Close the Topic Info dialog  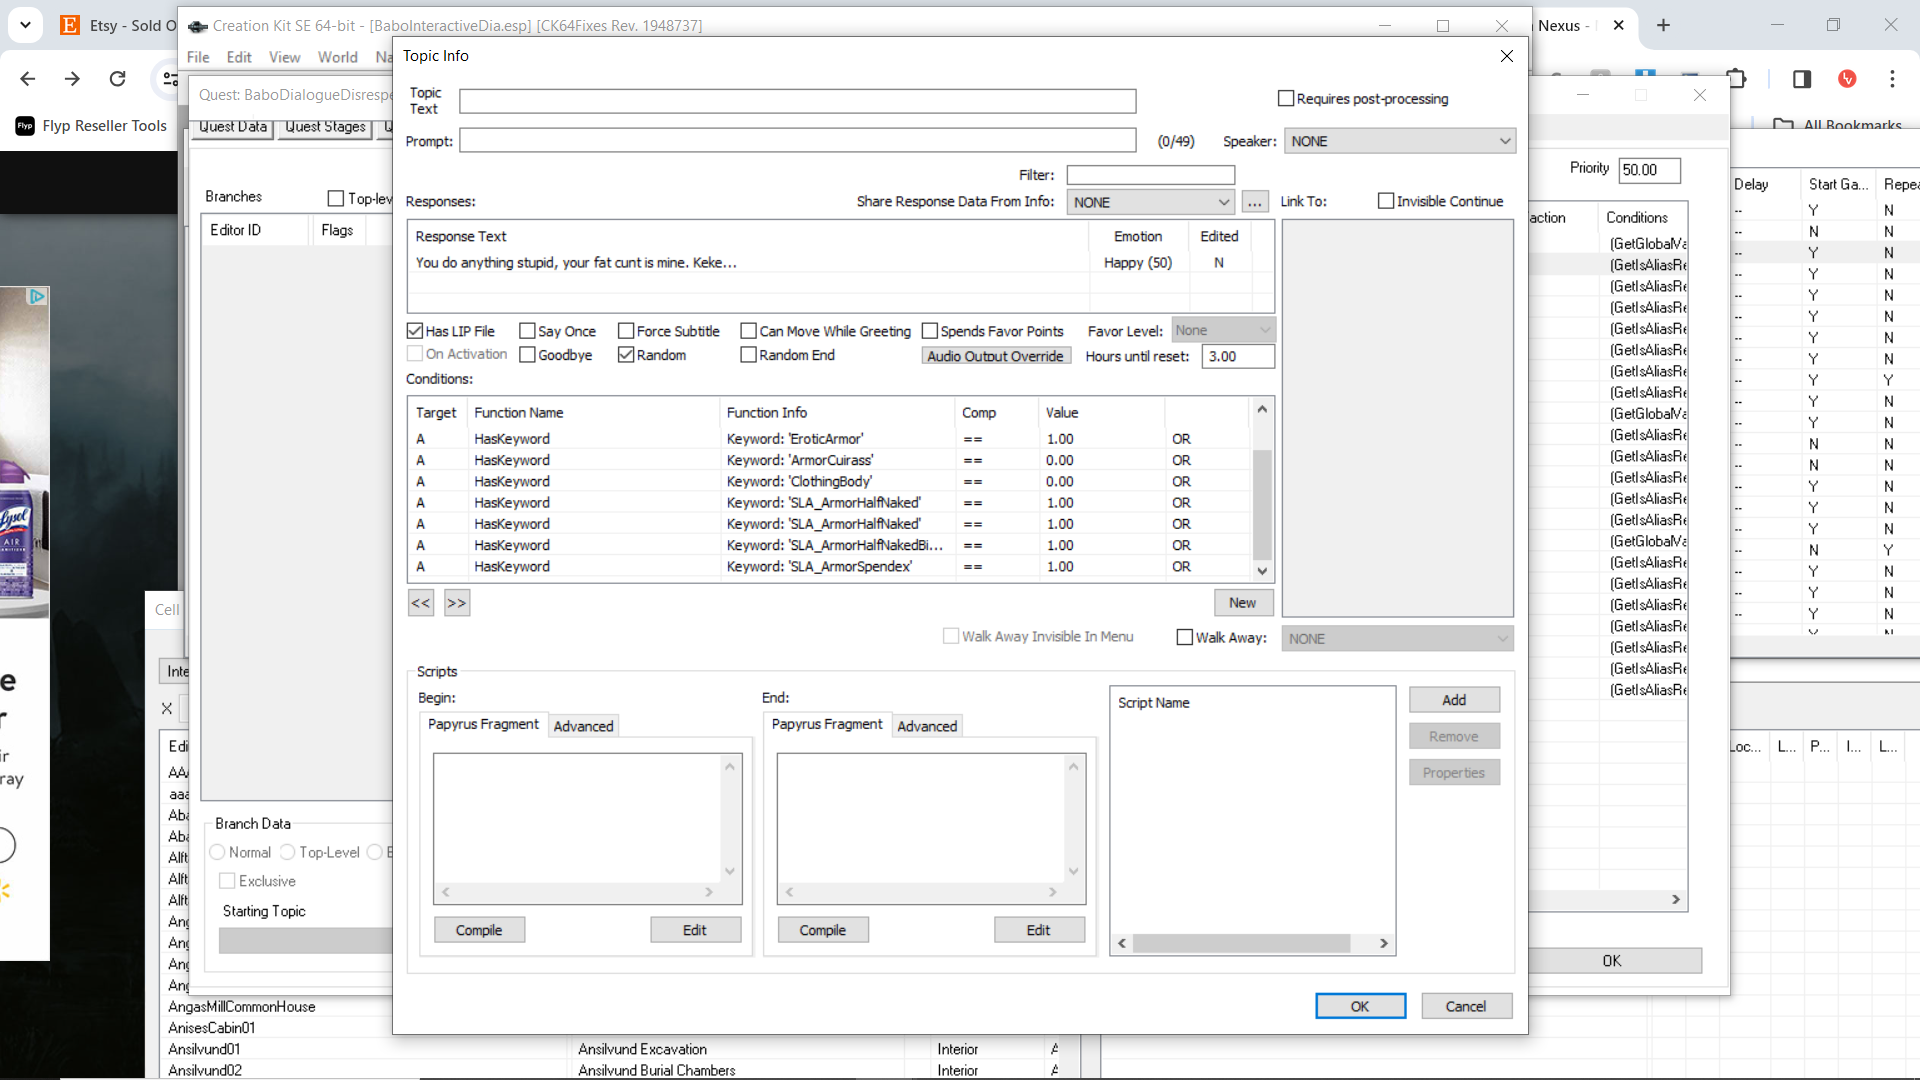point(1506,56)
